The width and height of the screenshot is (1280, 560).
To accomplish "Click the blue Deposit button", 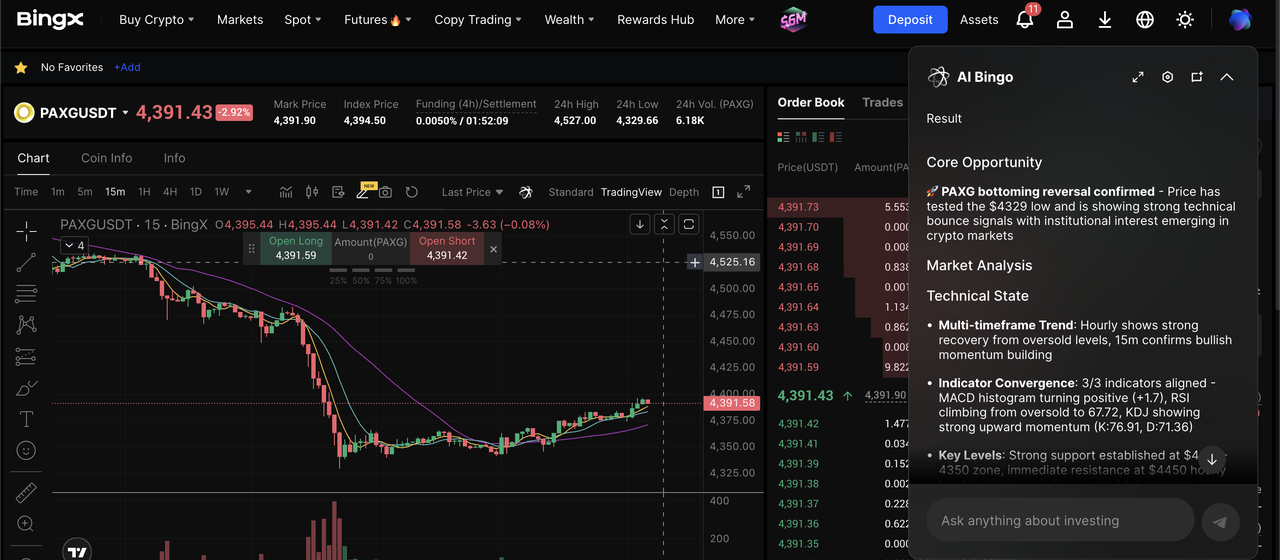I will [909, 20].
